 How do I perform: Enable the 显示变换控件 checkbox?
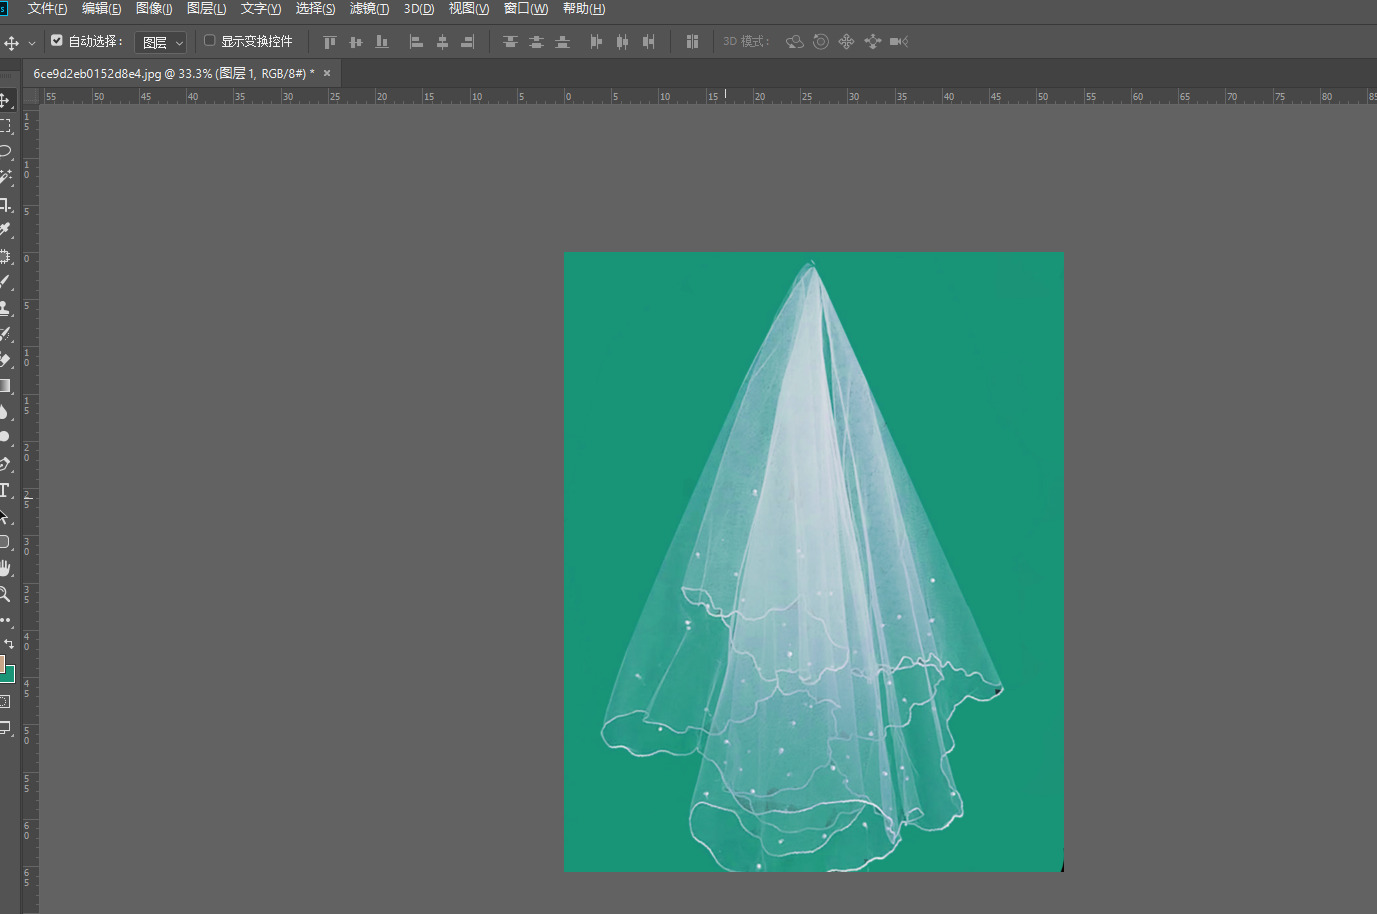click(210, 41)
